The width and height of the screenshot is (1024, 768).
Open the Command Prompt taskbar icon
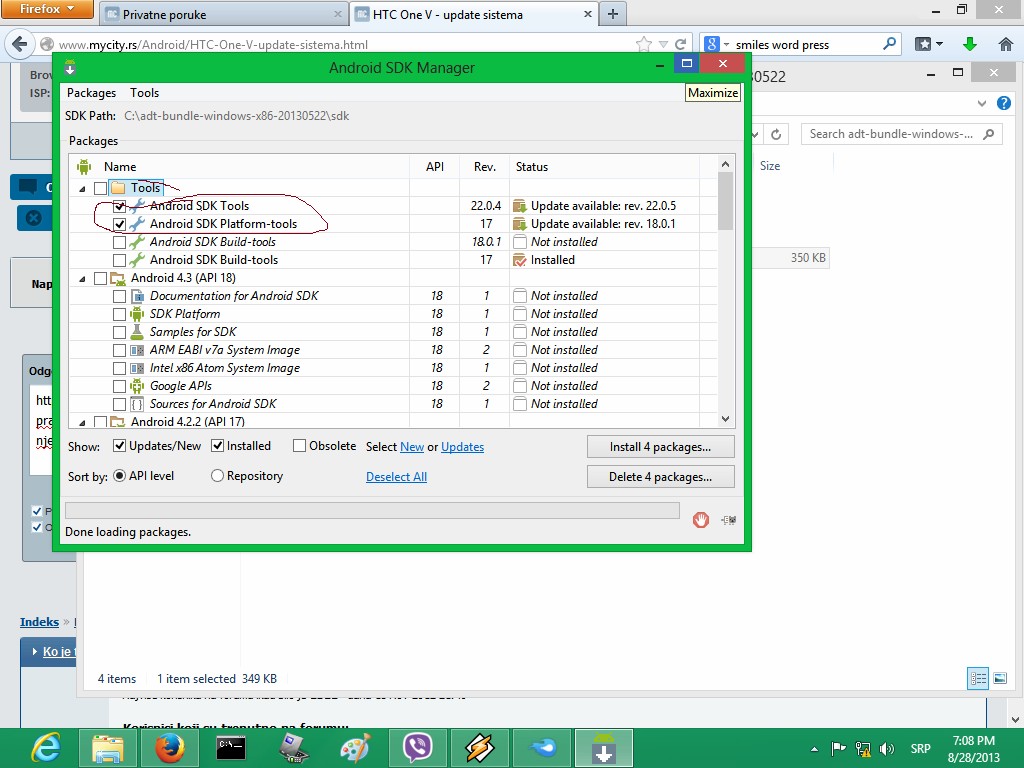click(x=231, y=748)
